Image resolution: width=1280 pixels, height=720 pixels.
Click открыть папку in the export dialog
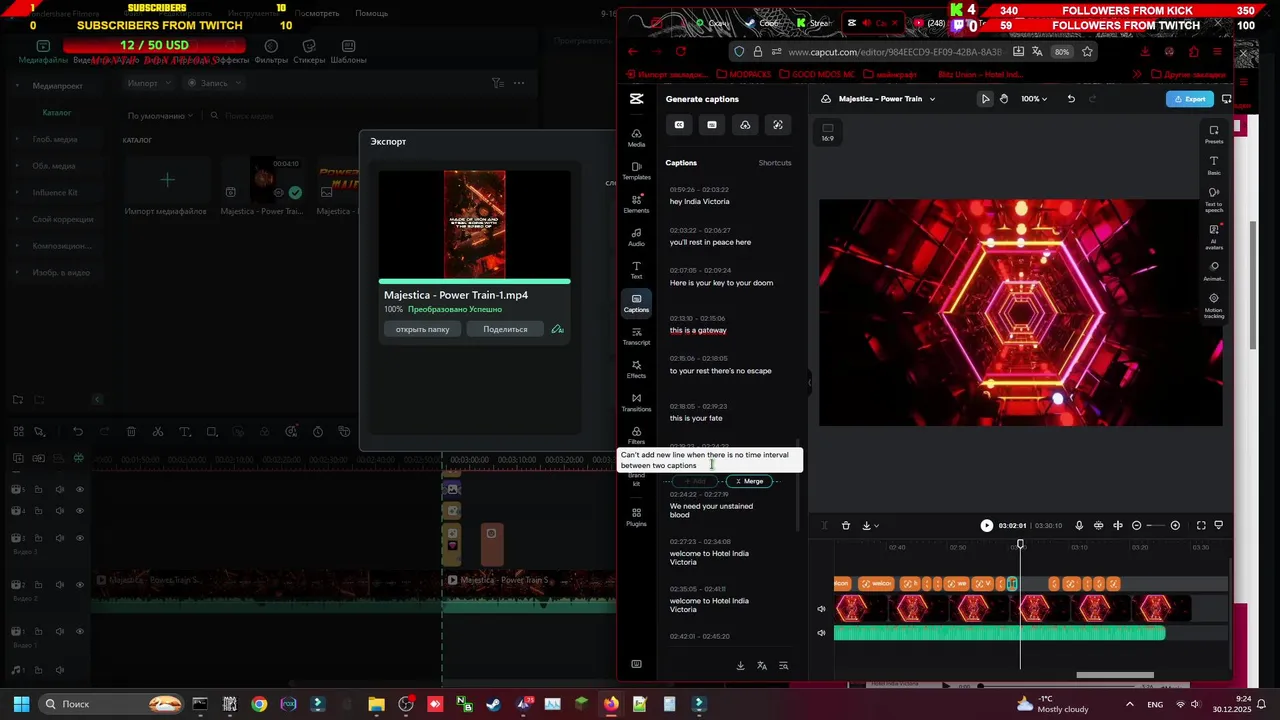click(422, 329)
